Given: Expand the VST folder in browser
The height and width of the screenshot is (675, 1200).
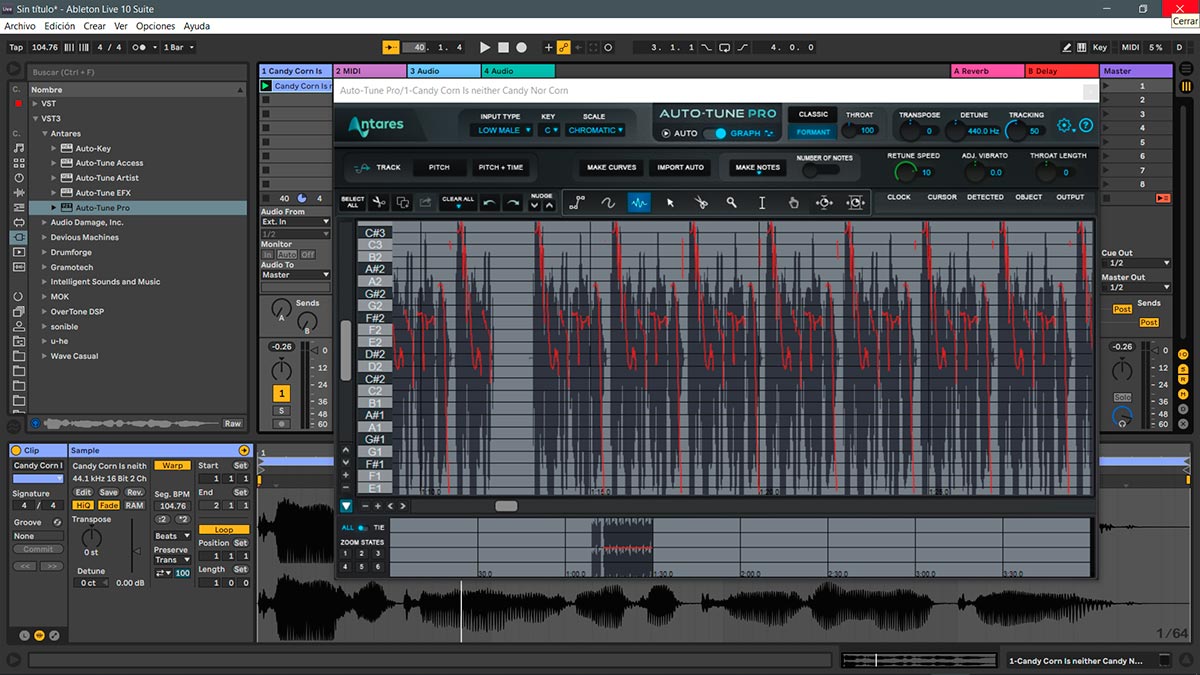Looking at the screenshot, I should click(36, 104).
